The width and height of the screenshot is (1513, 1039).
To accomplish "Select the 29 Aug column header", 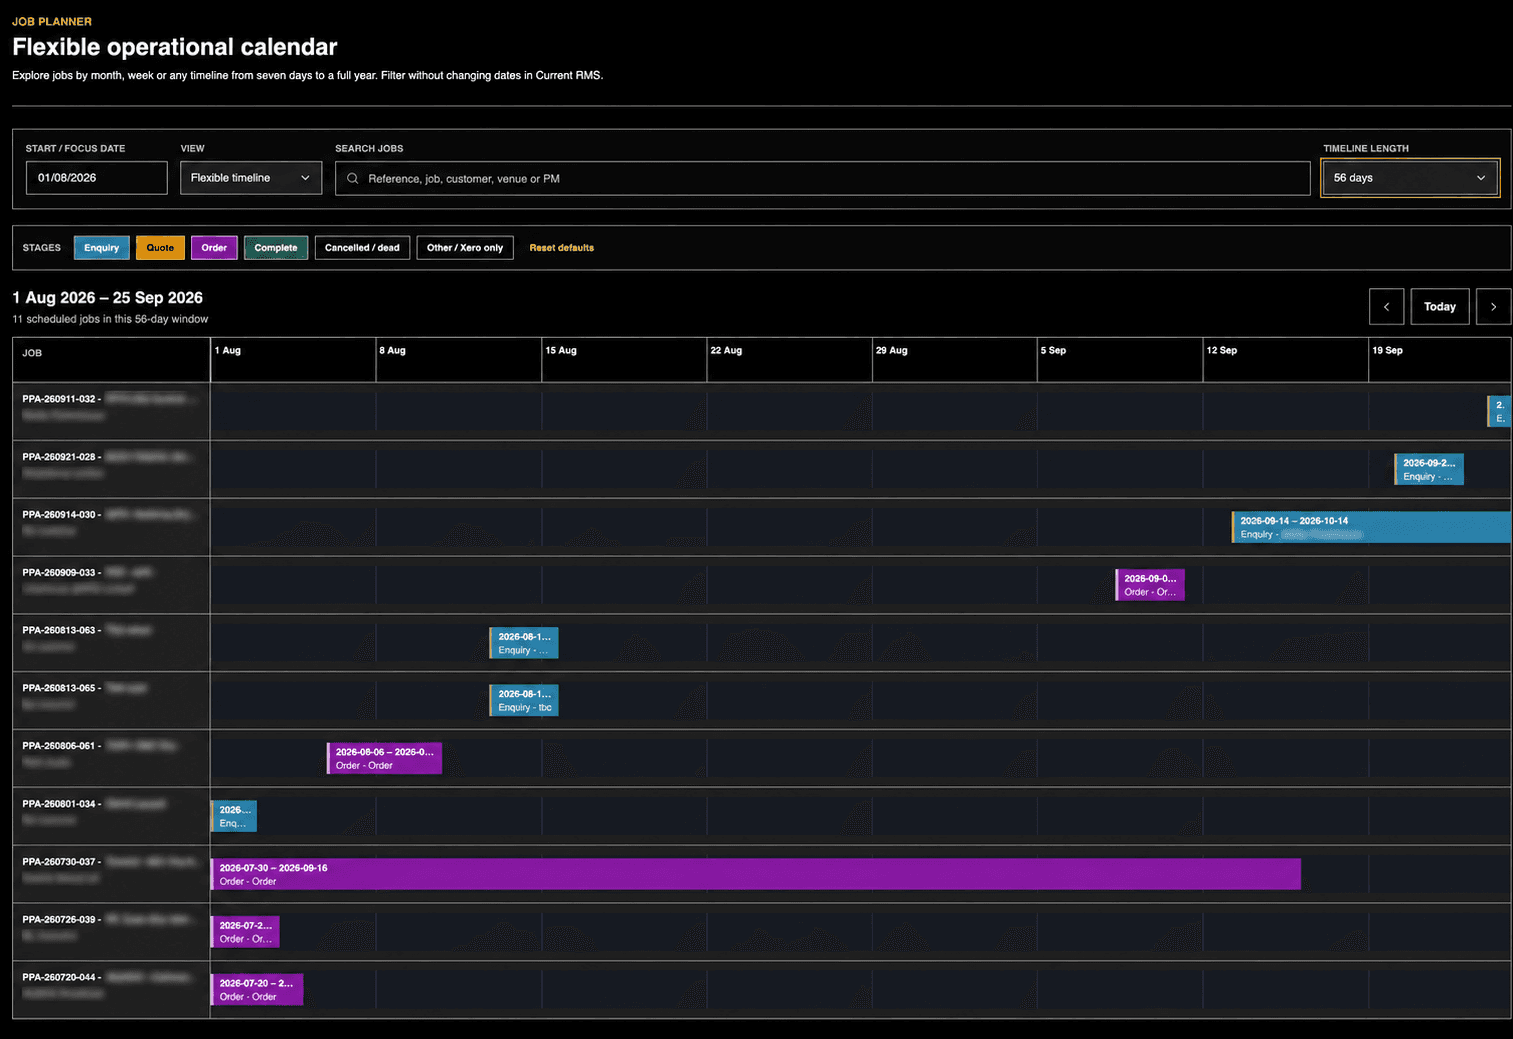I will 955,360.
